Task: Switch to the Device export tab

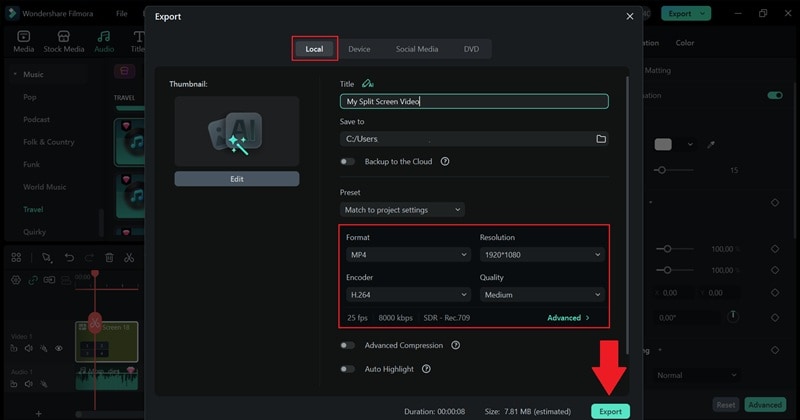Action: click(359, 49)
